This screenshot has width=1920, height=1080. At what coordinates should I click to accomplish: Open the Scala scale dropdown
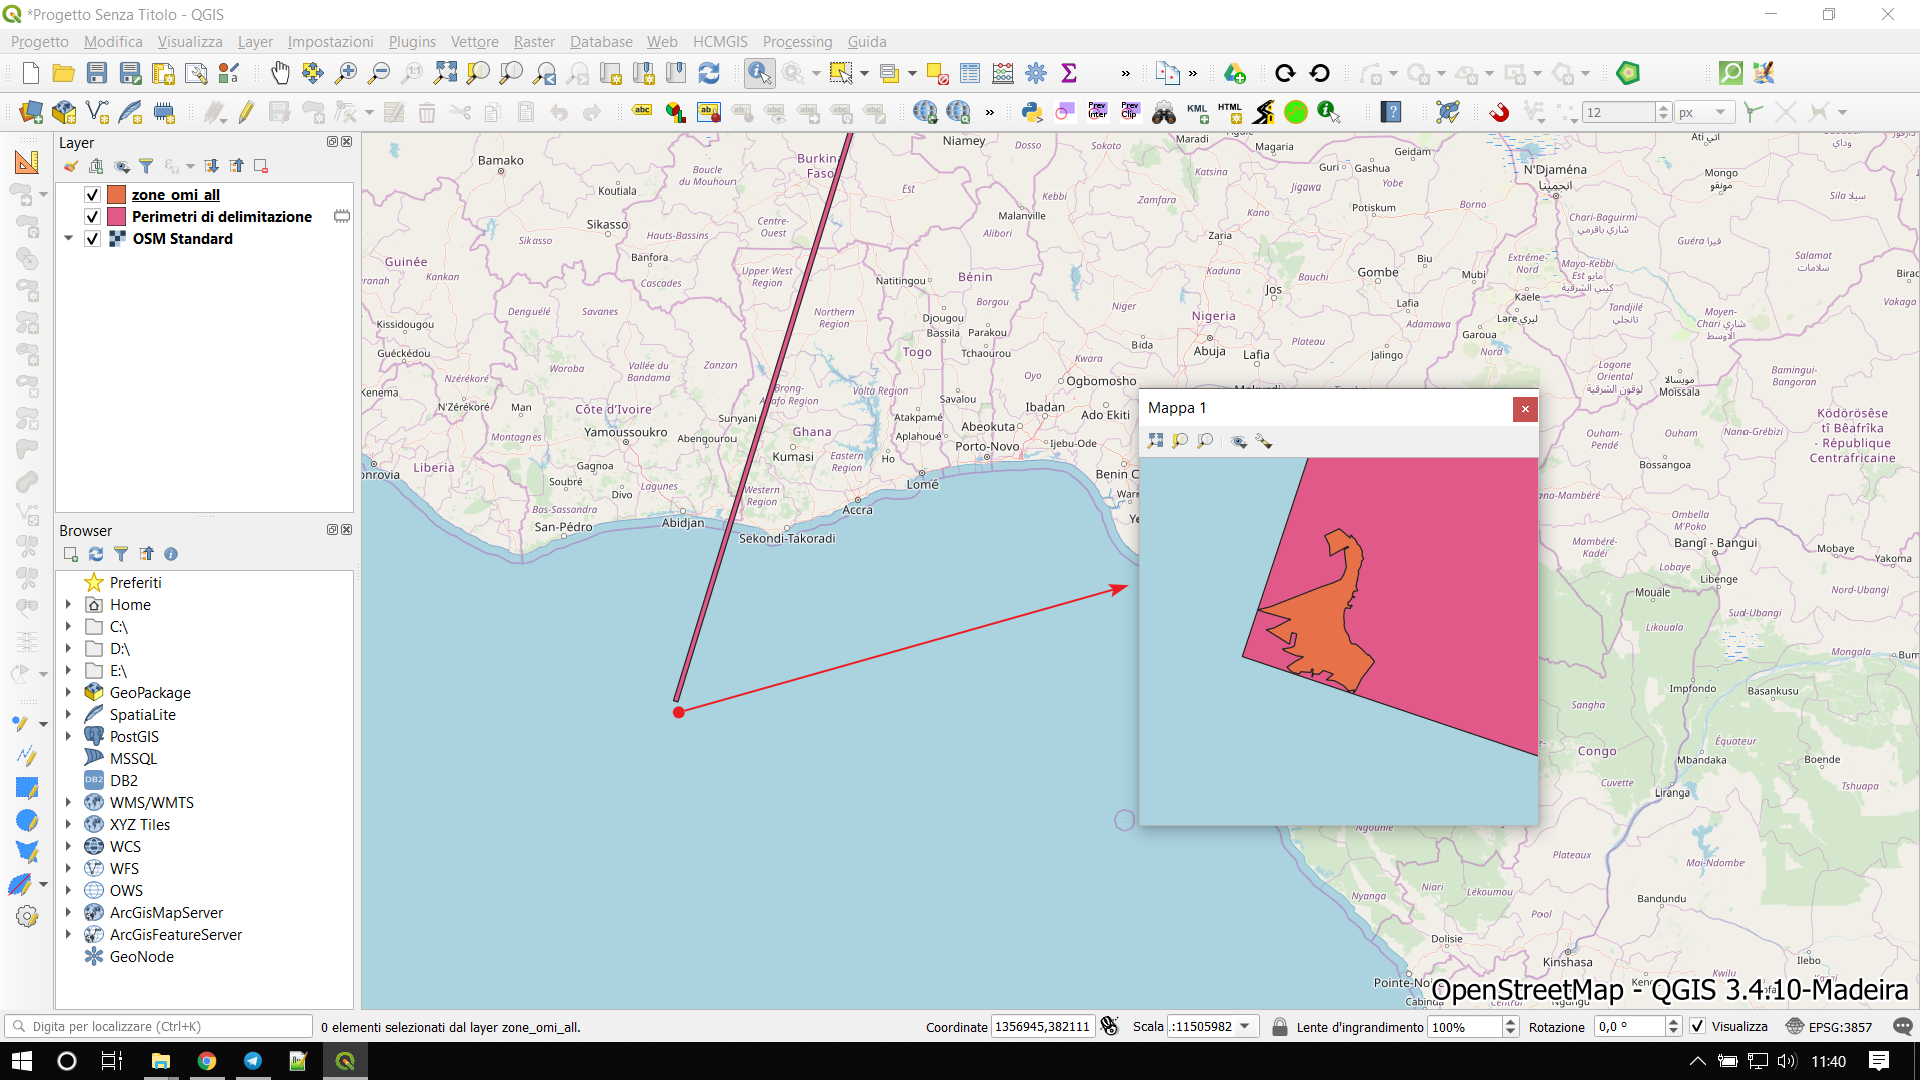(1245, 1026)
